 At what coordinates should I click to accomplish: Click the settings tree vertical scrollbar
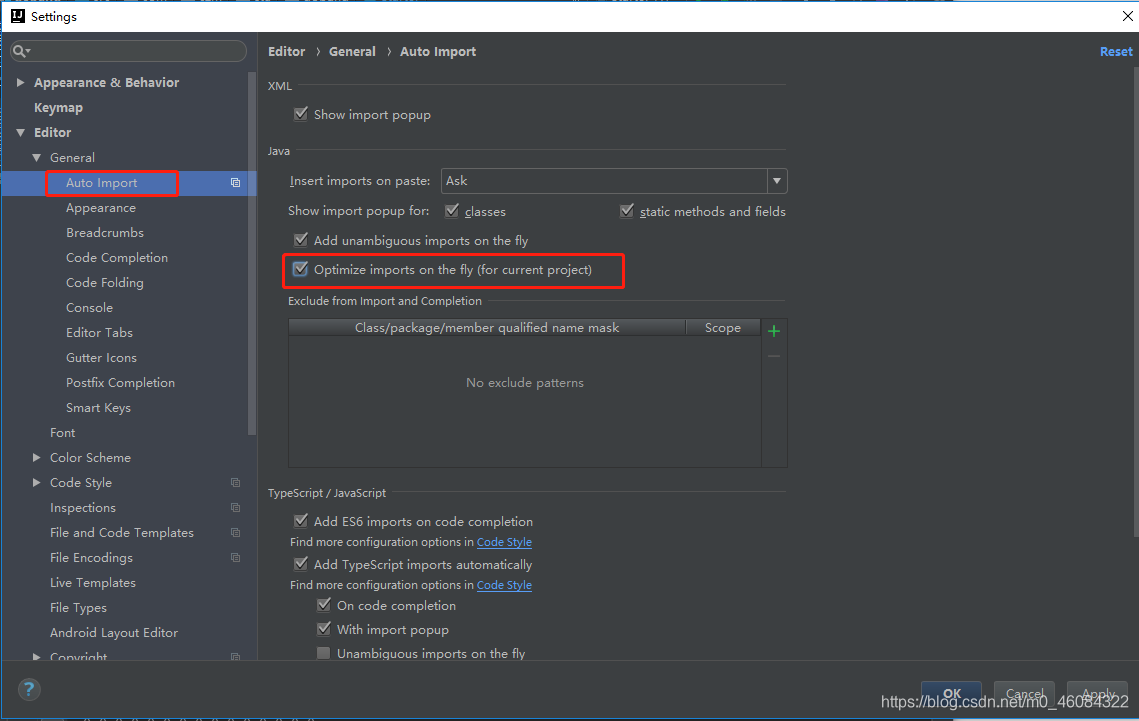(x=252, y=254)
